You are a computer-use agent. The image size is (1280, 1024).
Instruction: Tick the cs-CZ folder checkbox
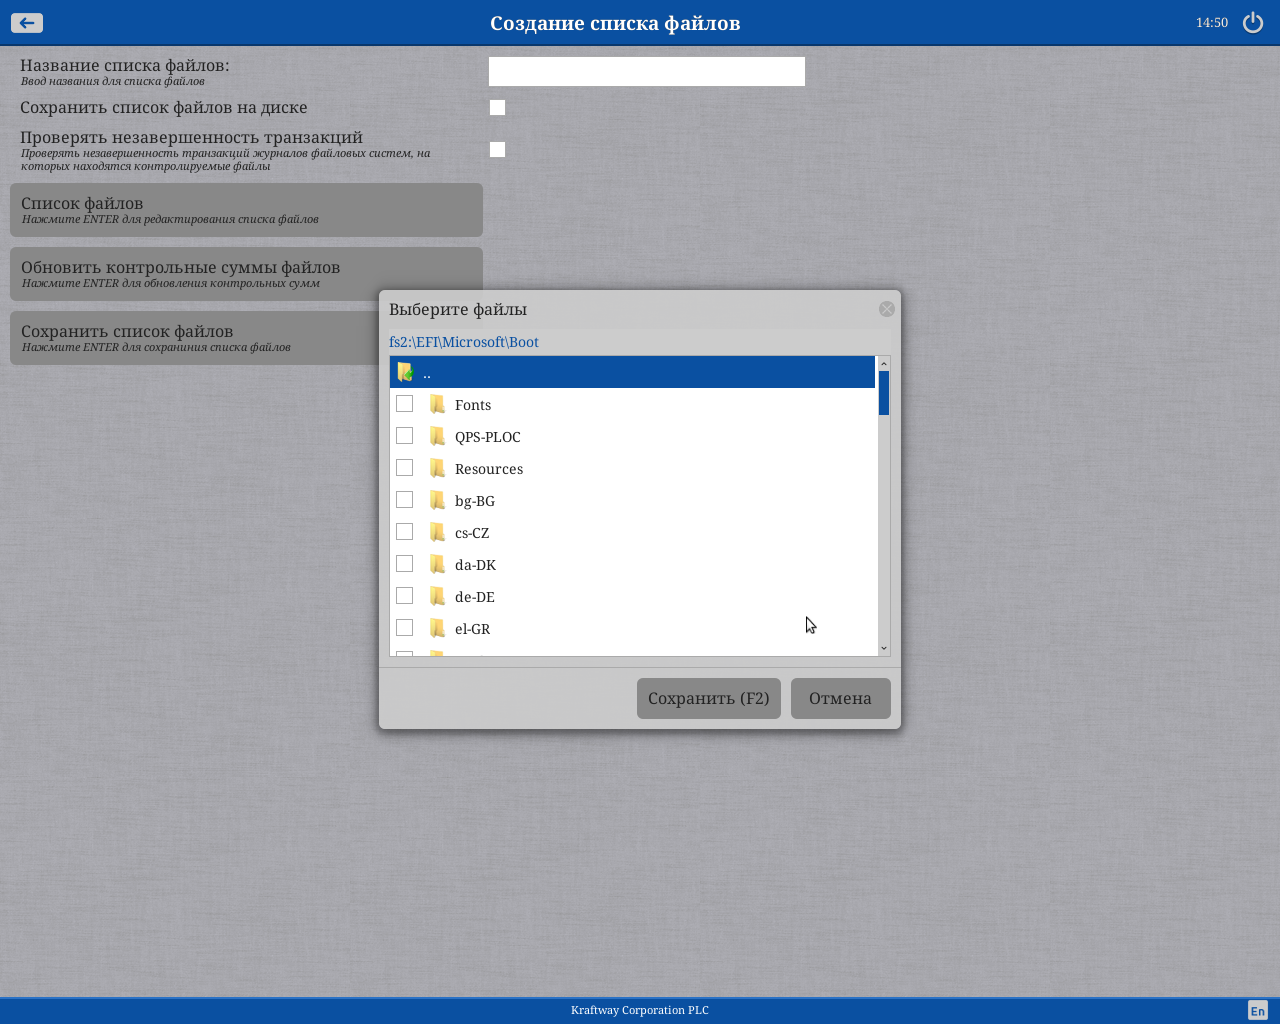pos(405,532)
